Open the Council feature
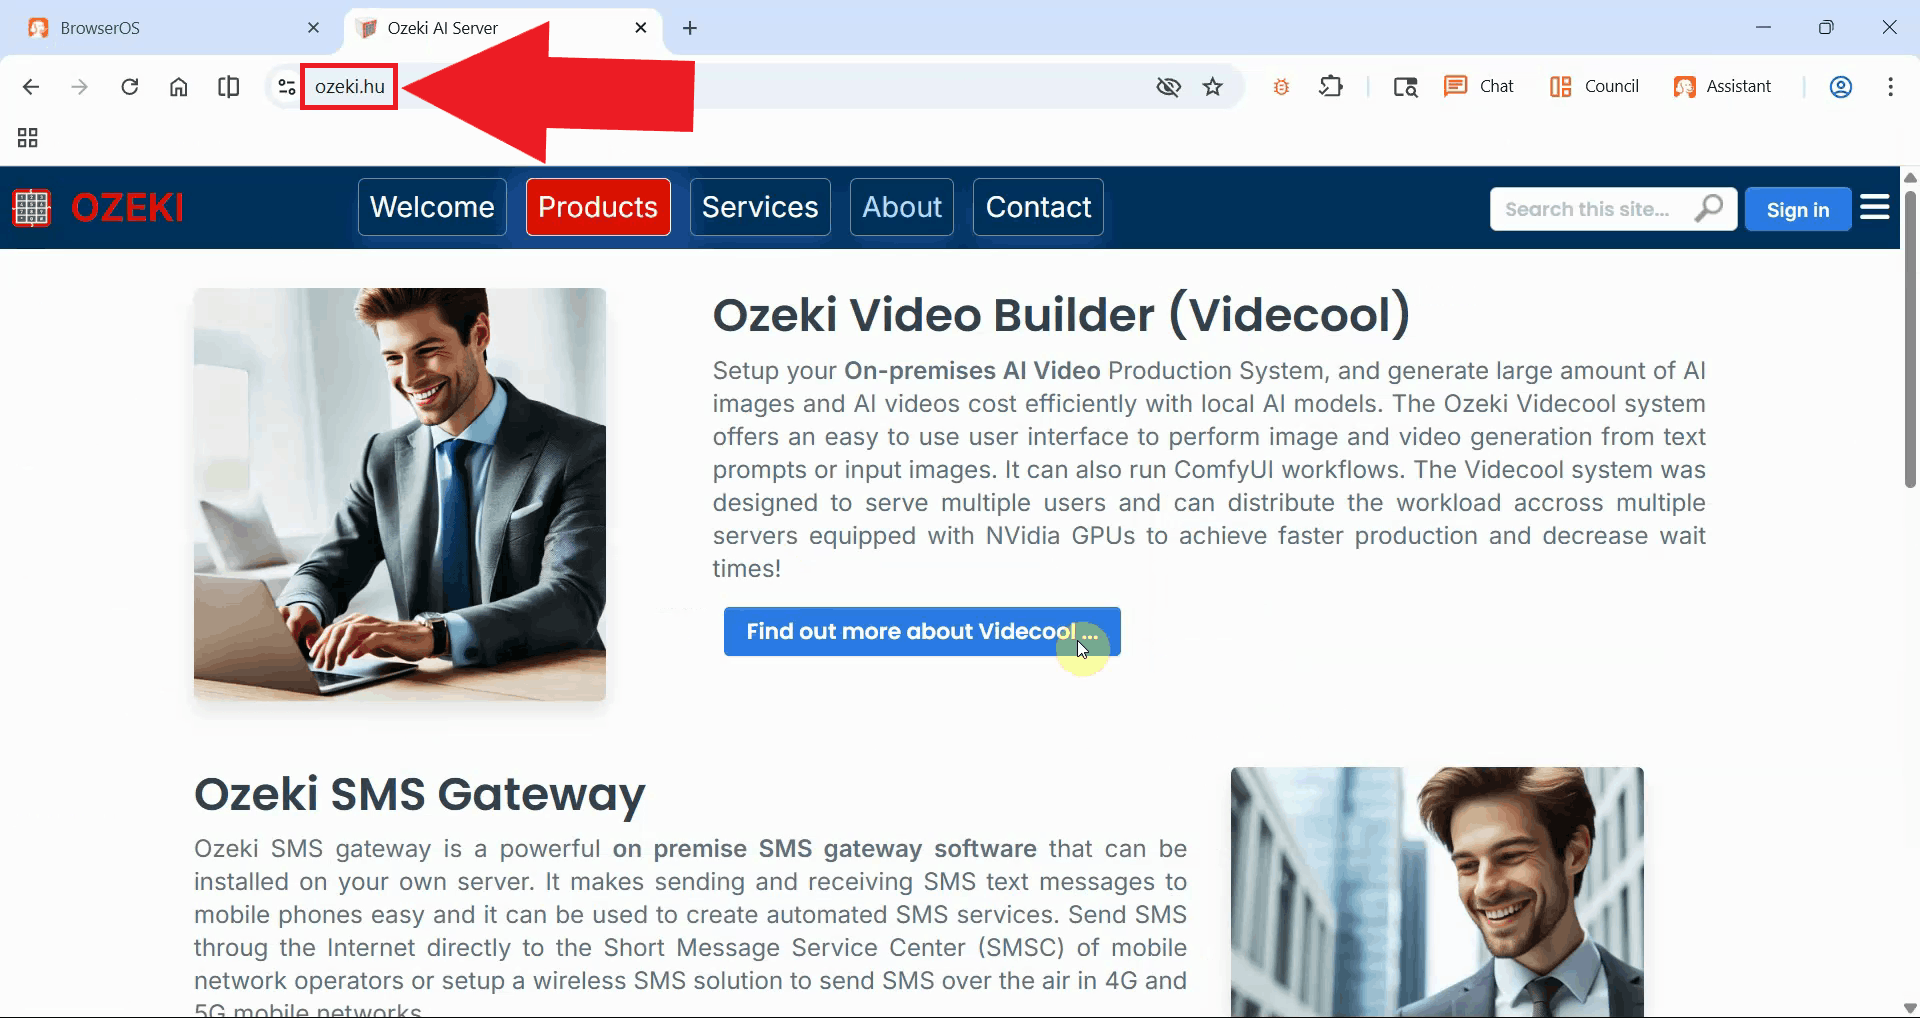The width and height of the screenshot is (1920, 1018). [x=1594, y=86]
